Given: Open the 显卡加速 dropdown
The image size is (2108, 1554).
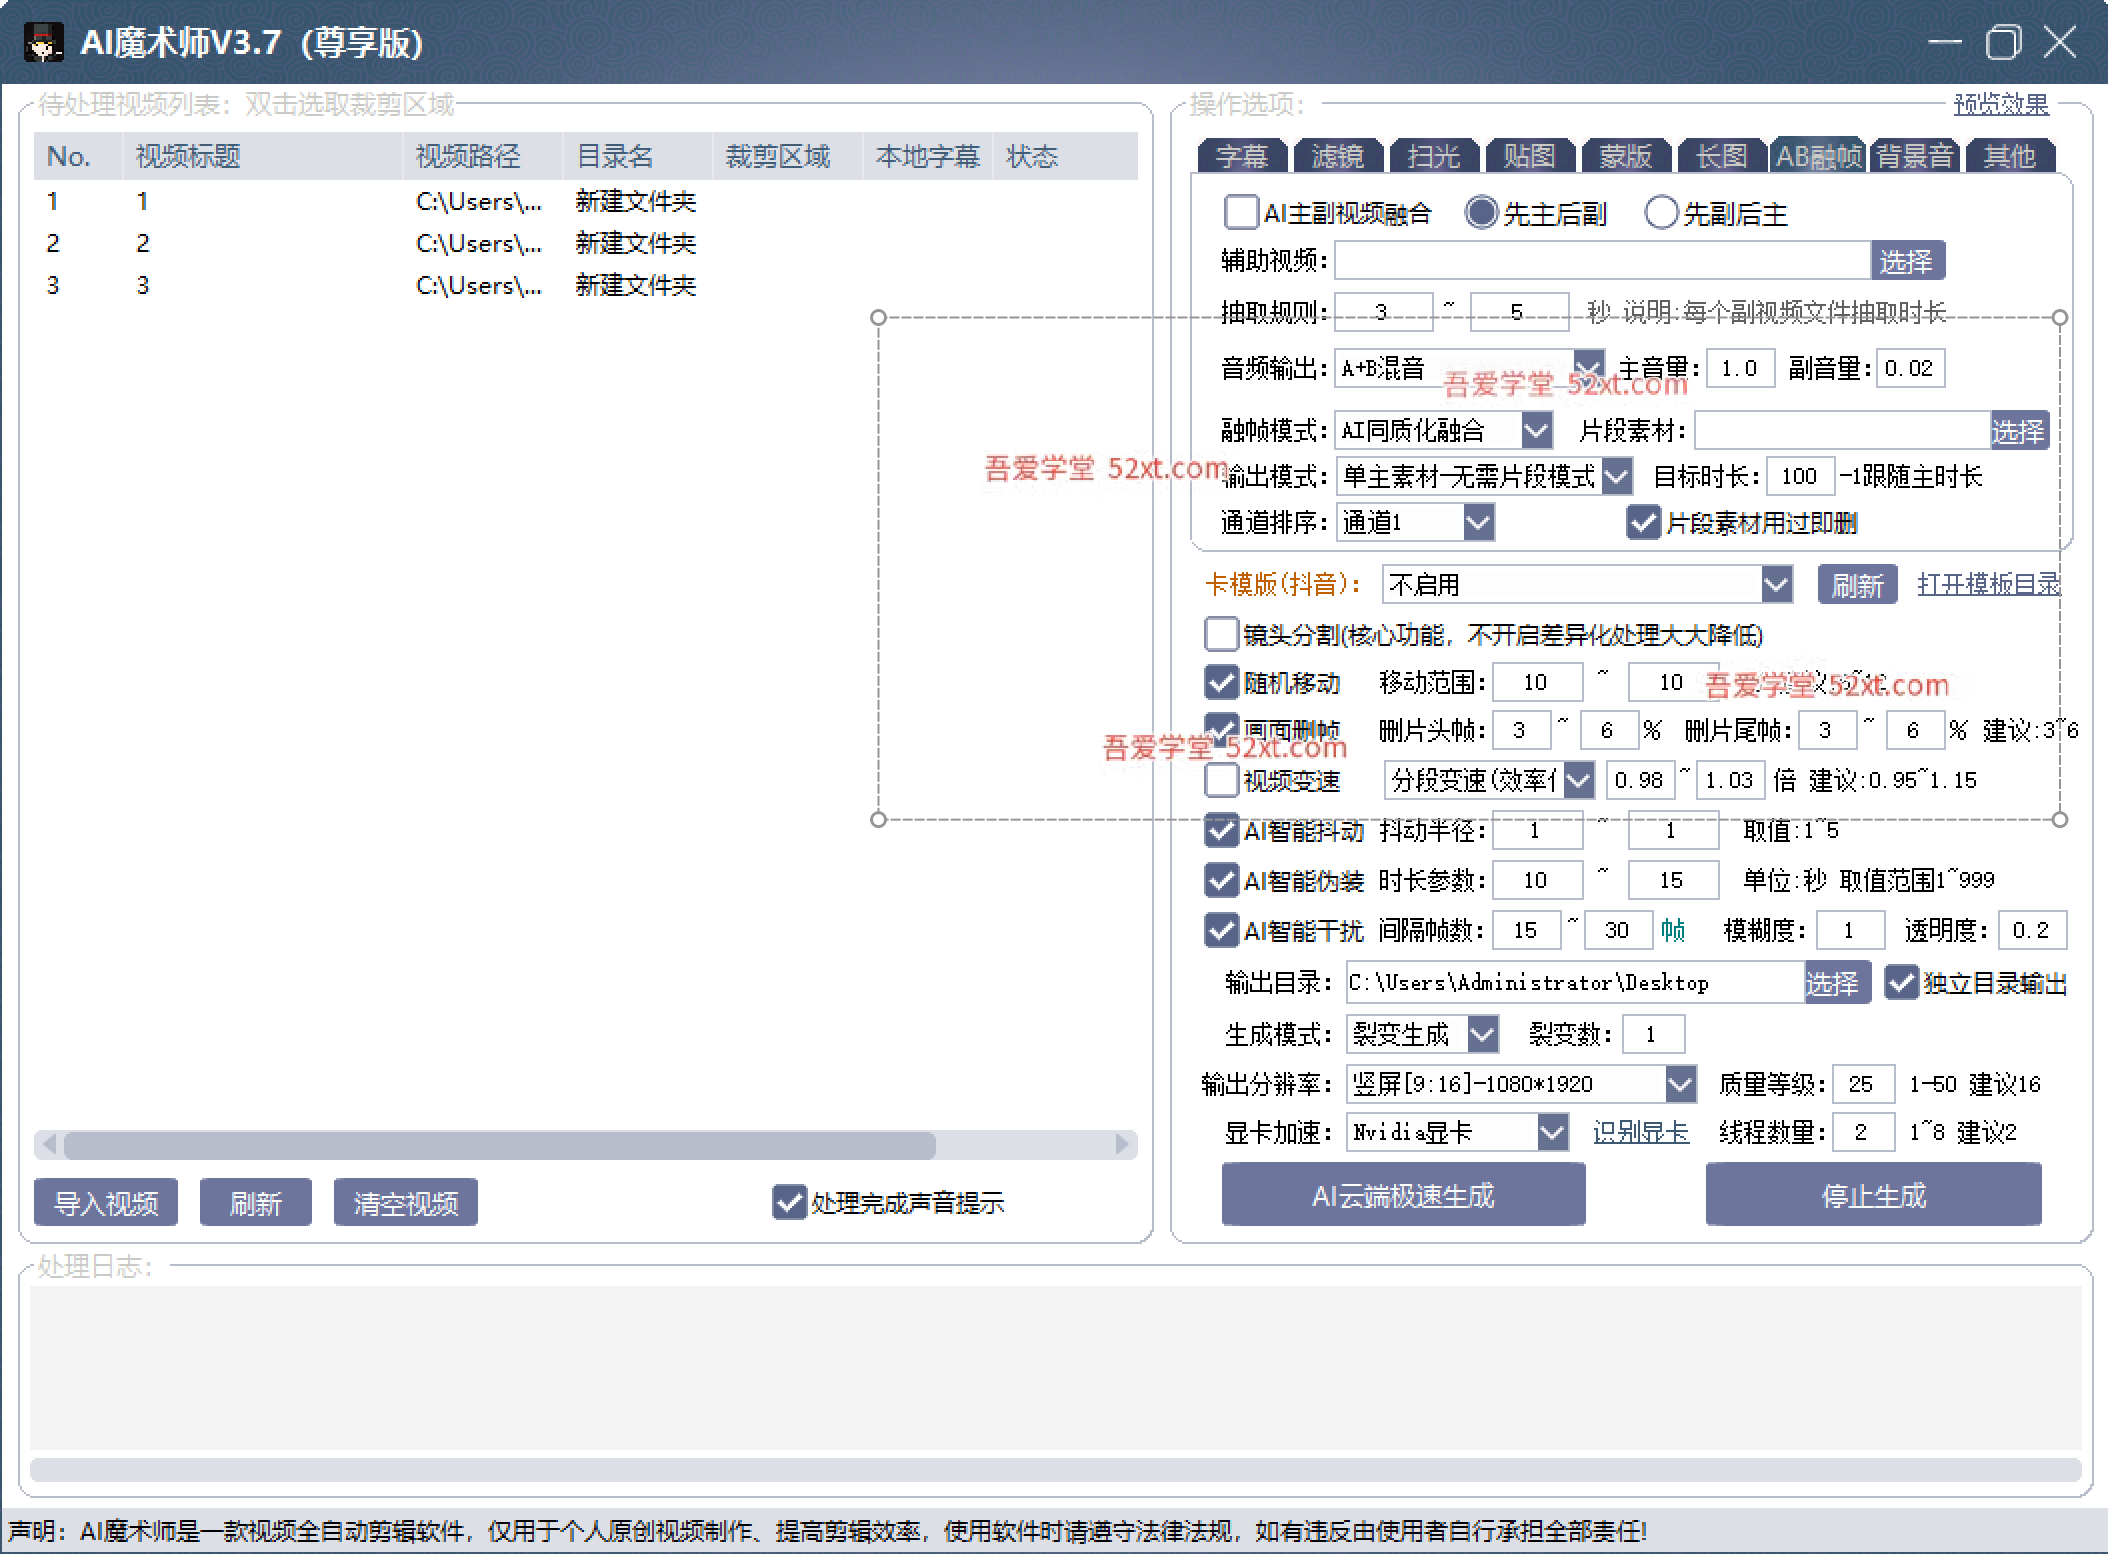Looking at the screenshot, I should pyautogui.click(x=1552, y=1132).
